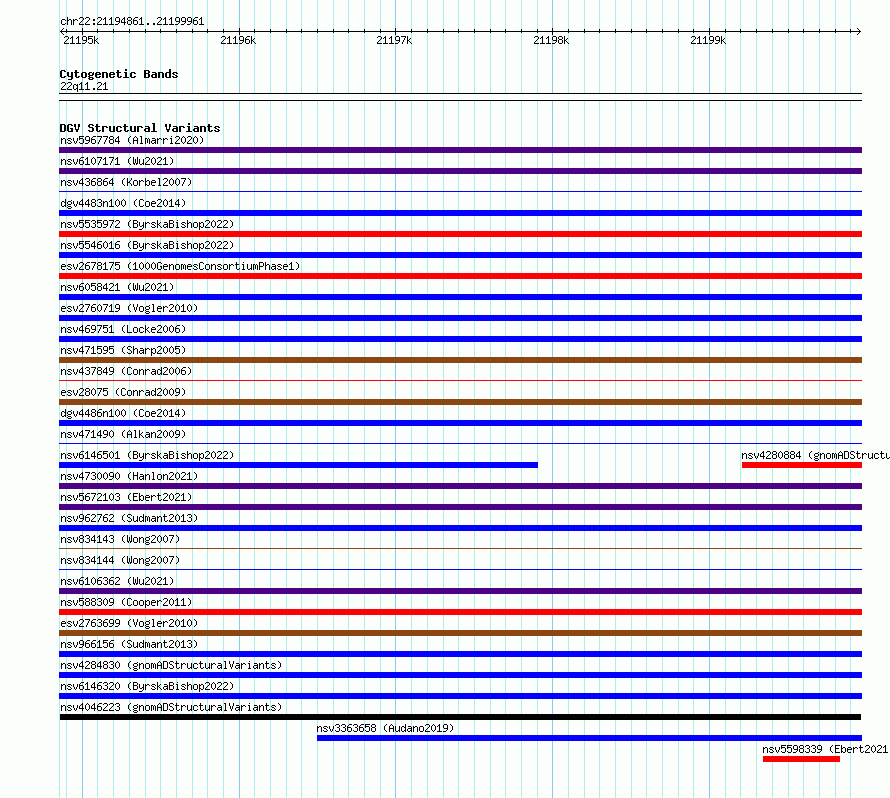Select nsv588309 (Cooper2011) label
The width and height of the screenshot is (890, 798).
coord(126,602)
